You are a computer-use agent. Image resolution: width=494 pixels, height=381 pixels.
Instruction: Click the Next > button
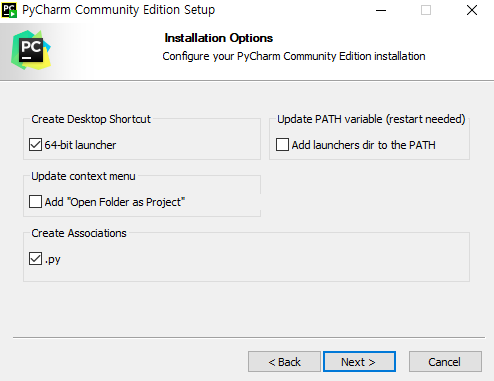[x=359, y=362]
